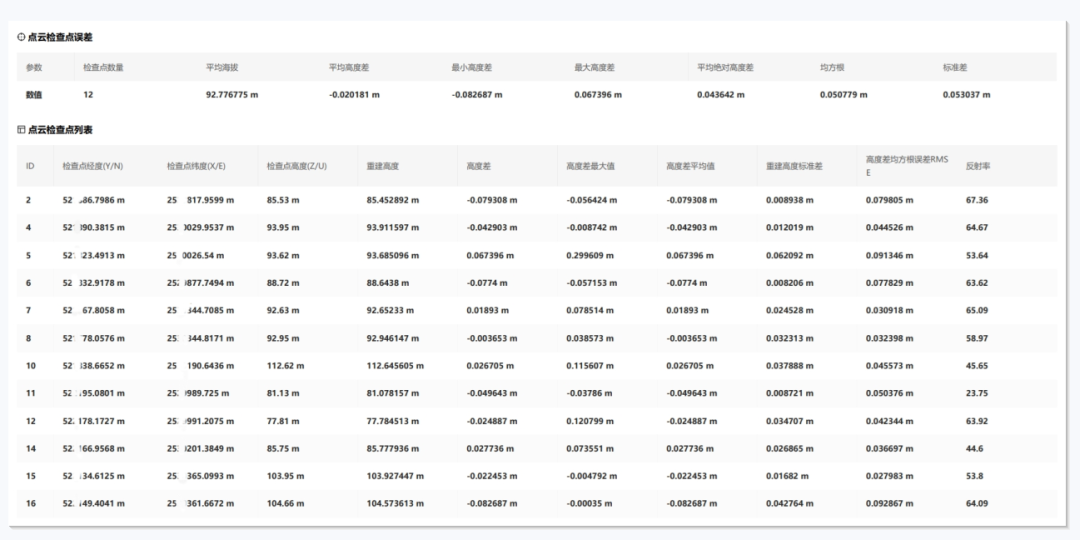The height and width of the screenshot is (540, 1080).
Task: Select reconstructed height 81.078157 m
Action: (x=393, y=393)
